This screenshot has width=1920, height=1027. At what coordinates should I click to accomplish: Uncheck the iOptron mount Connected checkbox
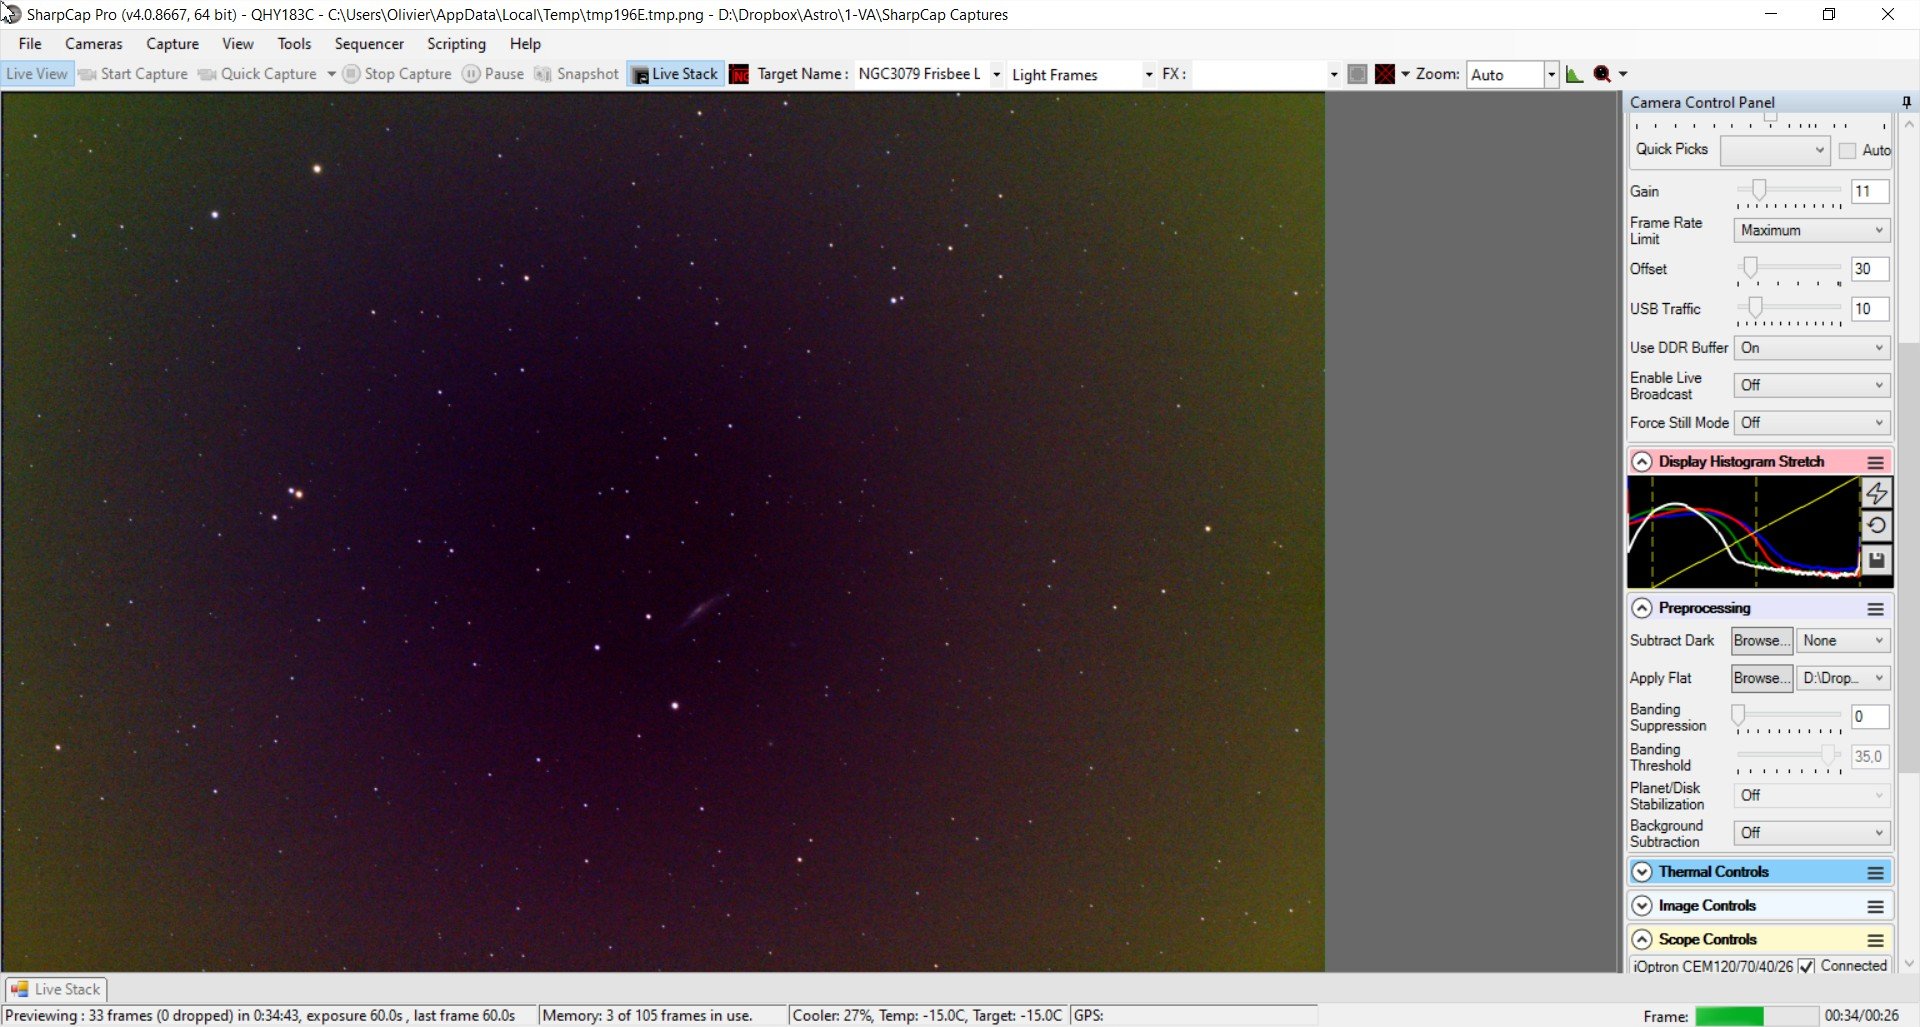(x=1806, y=966)
